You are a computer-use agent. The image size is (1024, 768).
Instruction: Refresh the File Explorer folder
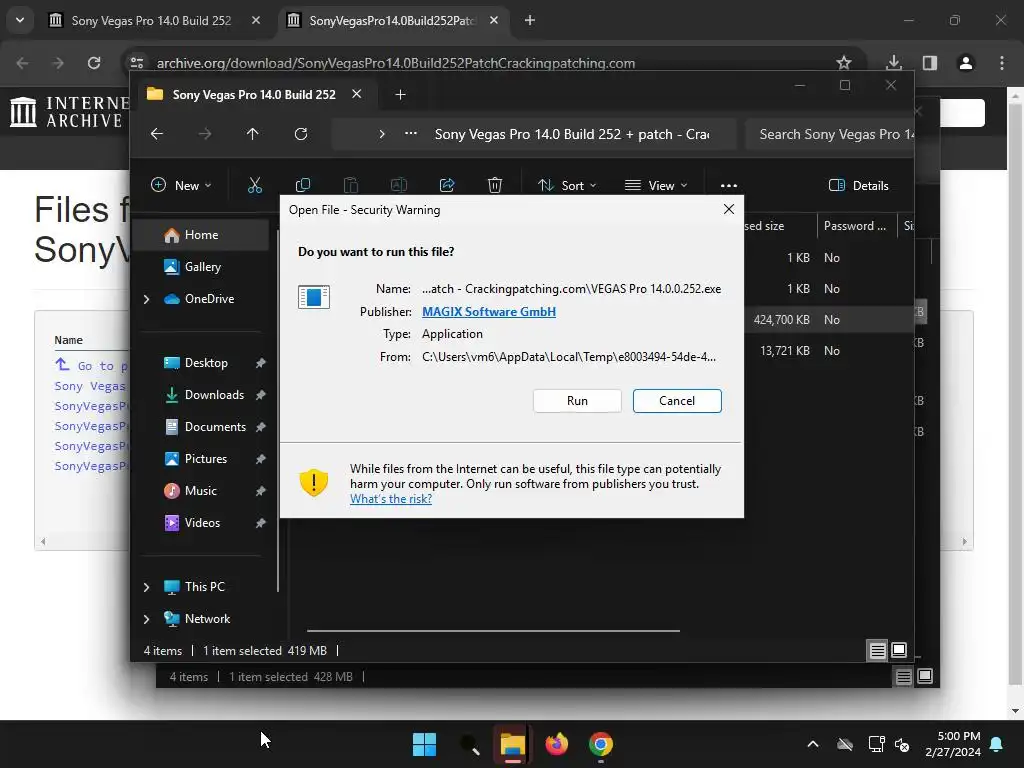coord(300,134)
